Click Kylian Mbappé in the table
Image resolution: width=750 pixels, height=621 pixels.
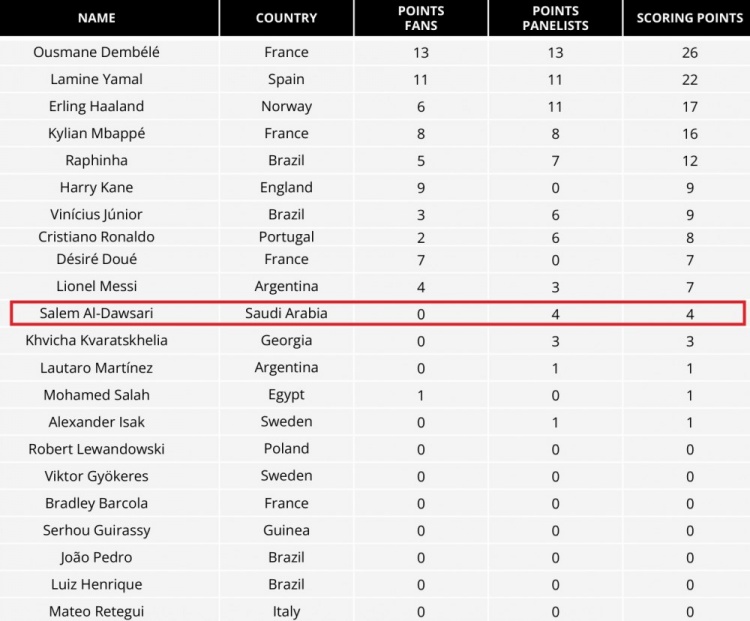(x=96, y=133)
